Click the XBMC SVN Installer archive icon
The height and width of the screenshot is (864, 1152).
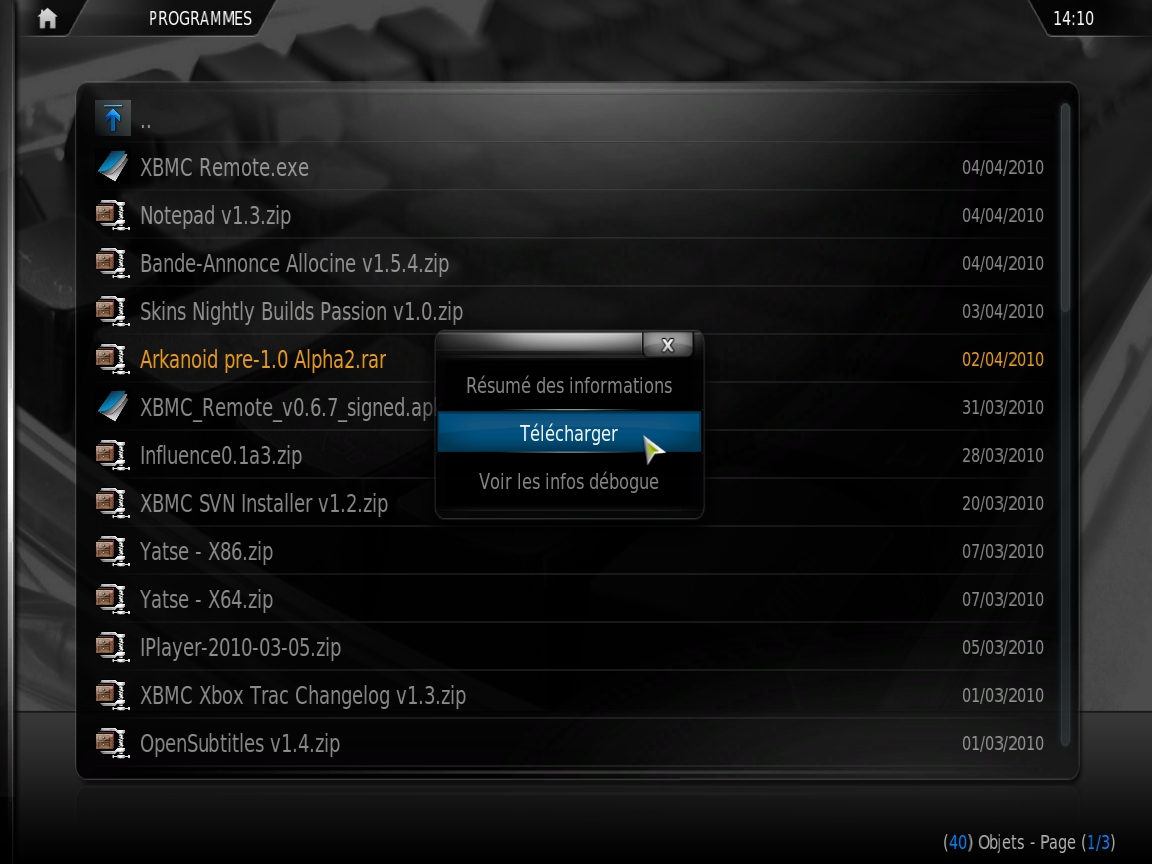click(112, 503)
